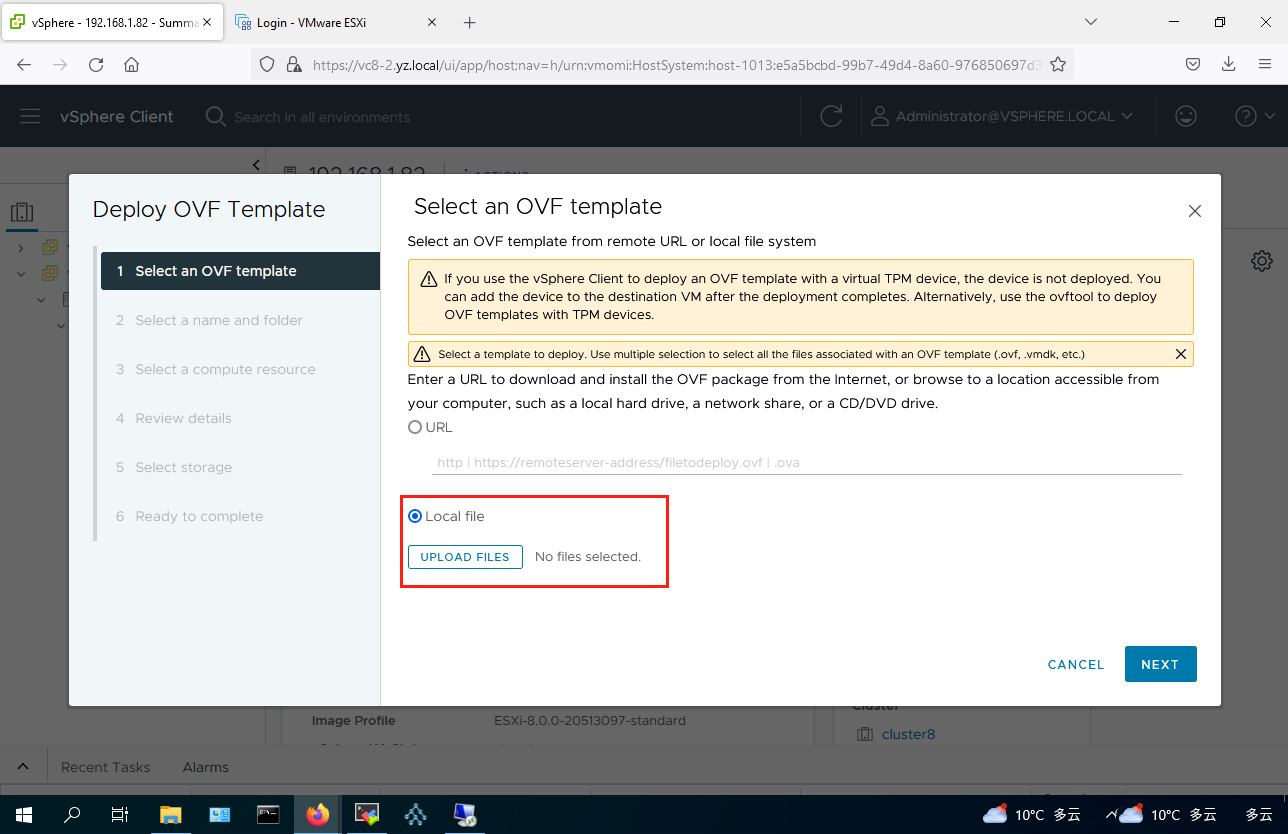Open the cluster8 link
The image size is (1288, 834).
[x=908, y=734]
